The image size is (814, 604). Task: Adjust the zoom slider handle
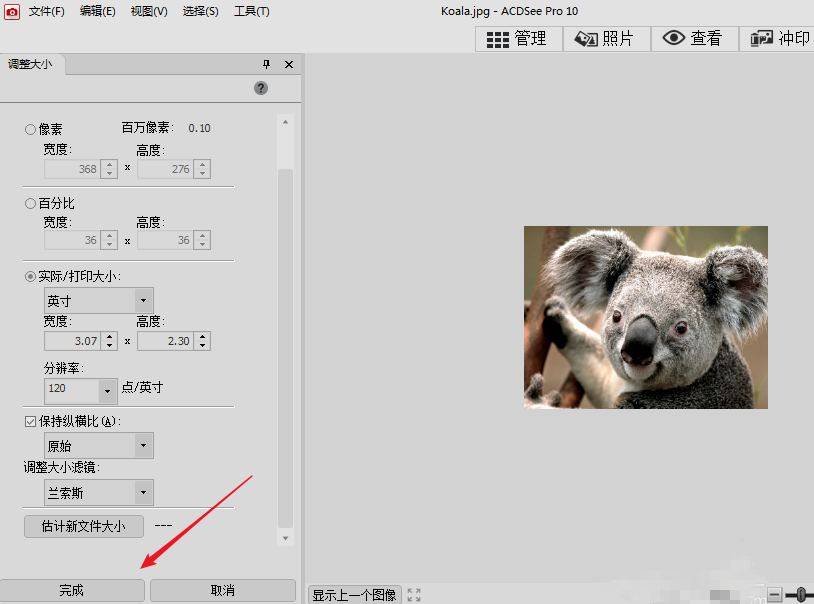point(801,594)
